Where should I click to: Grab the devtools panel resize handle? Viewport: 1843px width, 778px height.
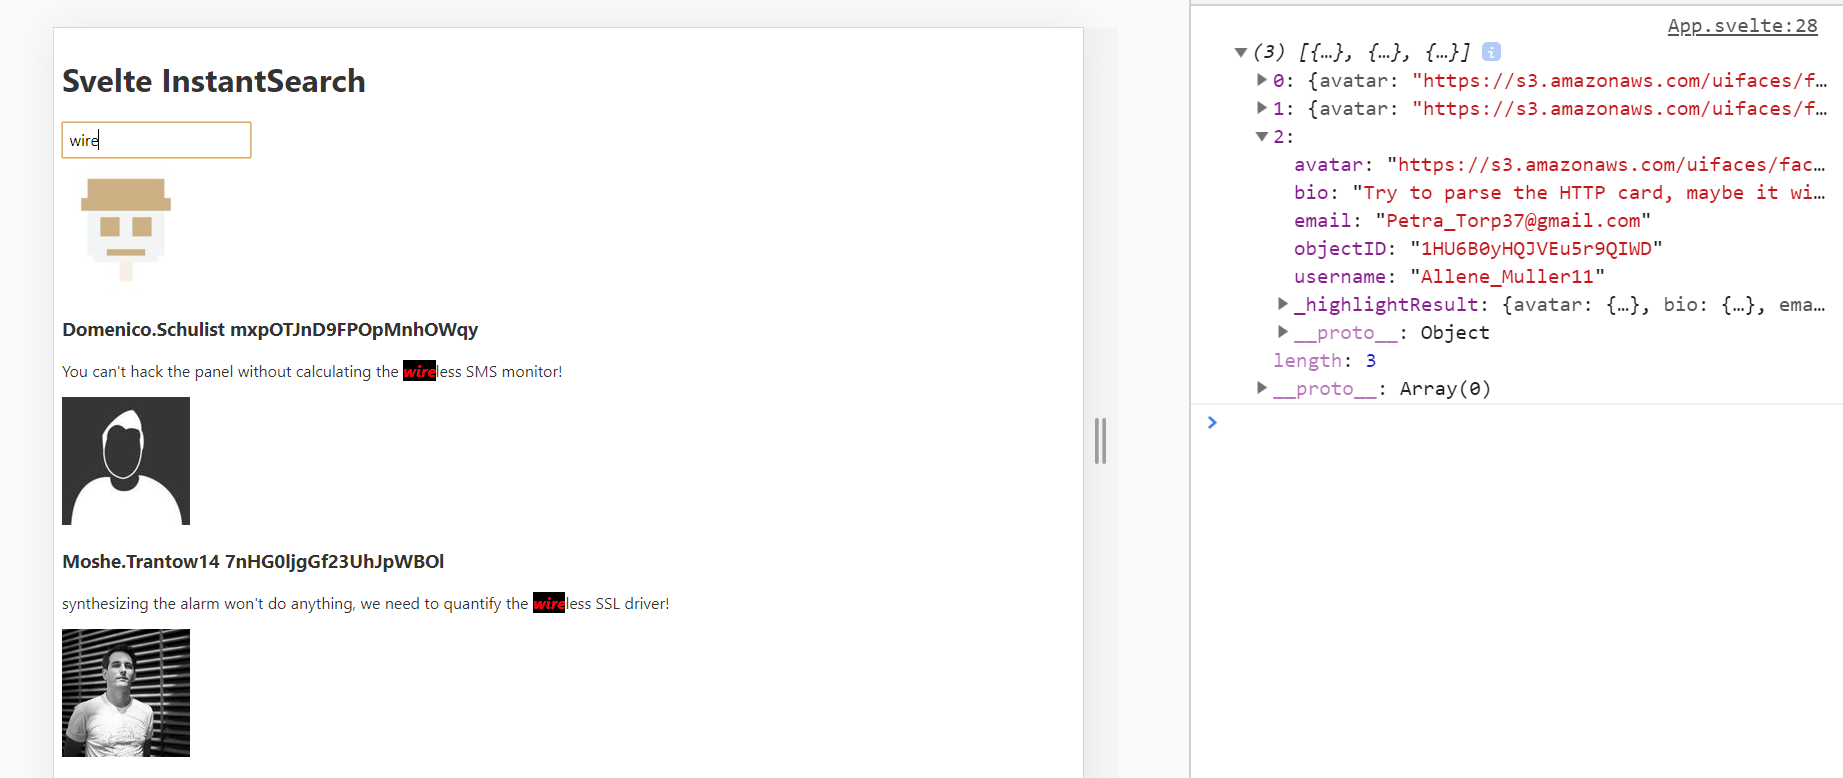tap(1100, 441)
